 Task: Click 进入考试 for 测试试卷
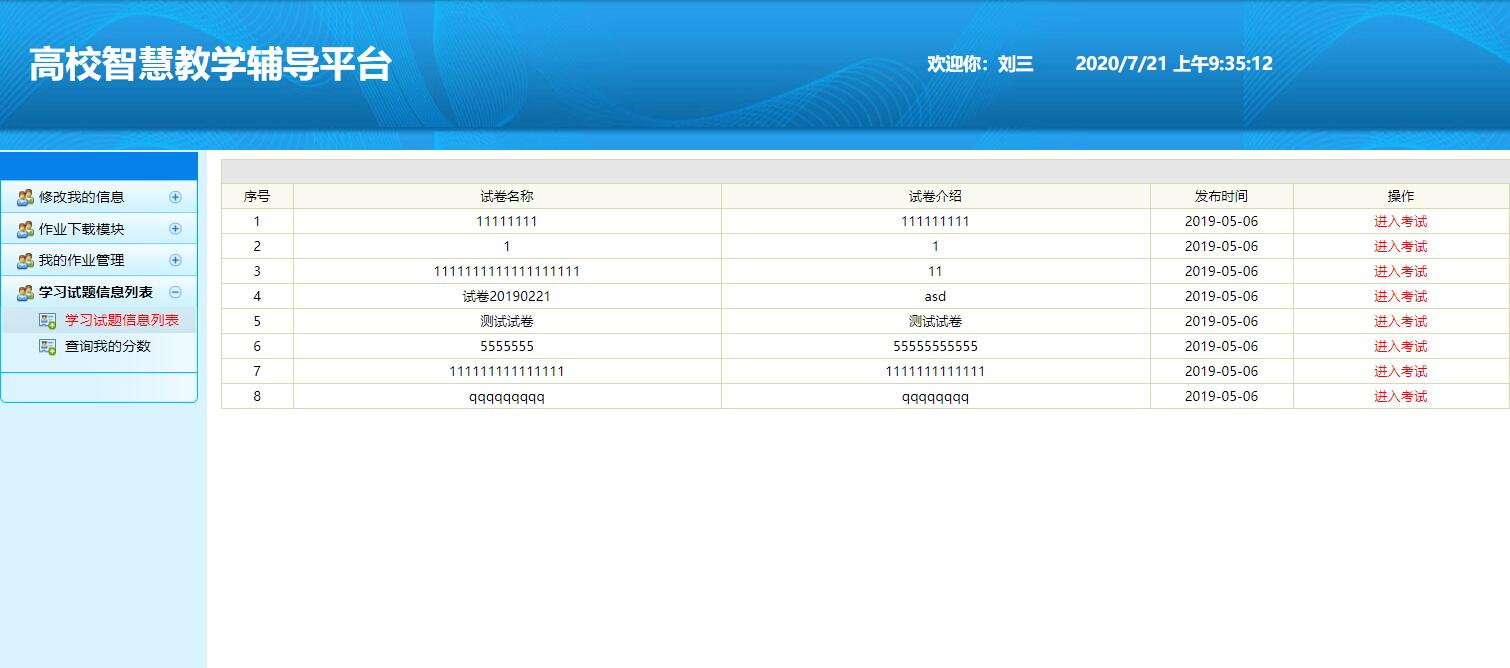[1402, 321]
